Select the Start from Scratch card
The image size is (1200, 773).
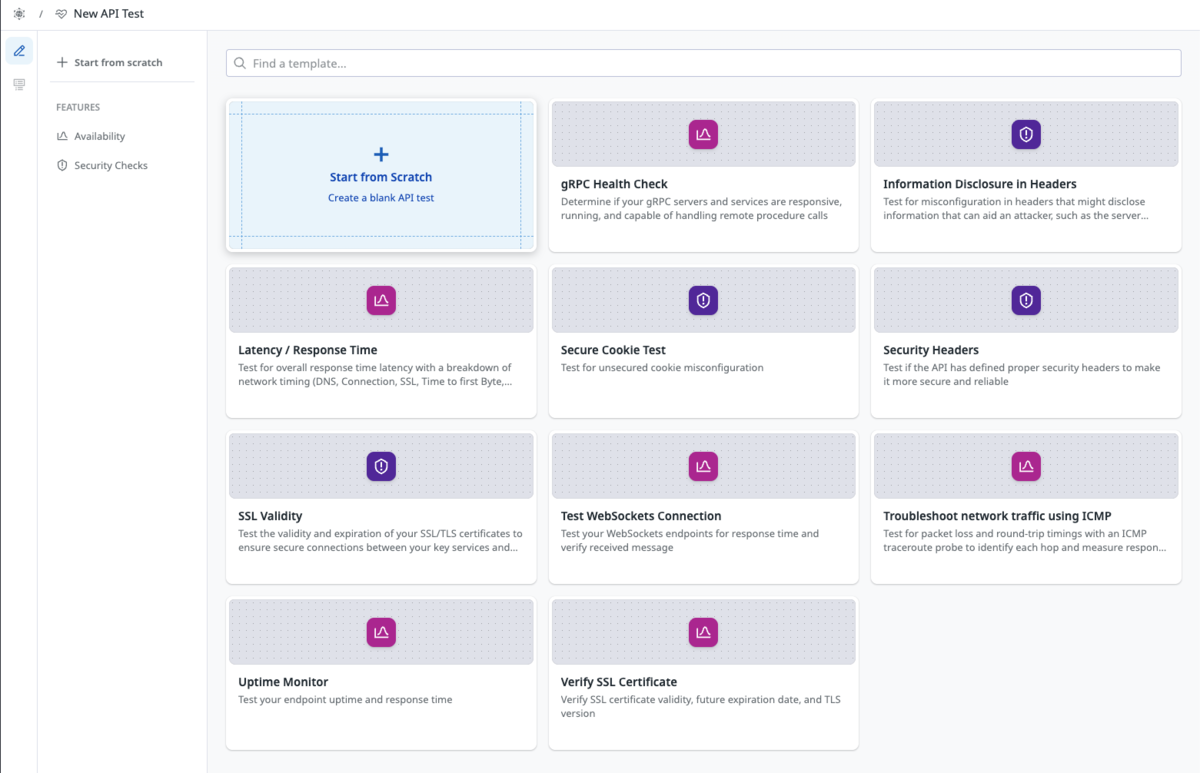[x=381, y=175]
